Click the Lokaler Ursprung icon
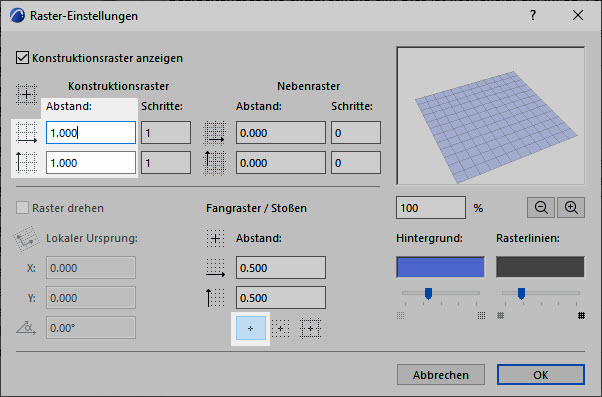 tap(26, 238)
